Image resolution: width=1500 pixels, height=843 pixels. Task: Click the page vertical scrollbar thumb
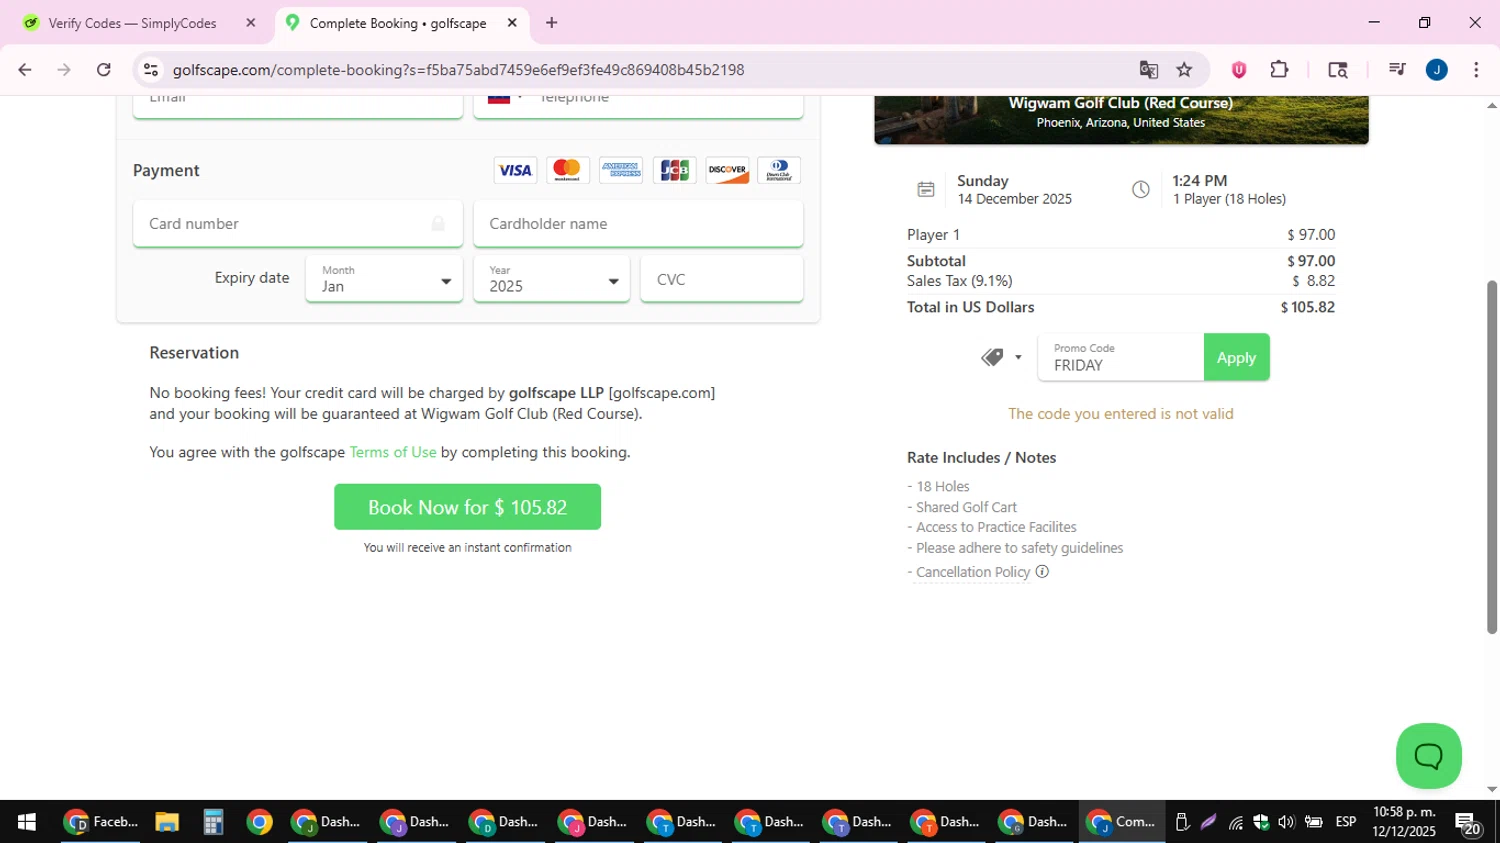click(1492, 457)
